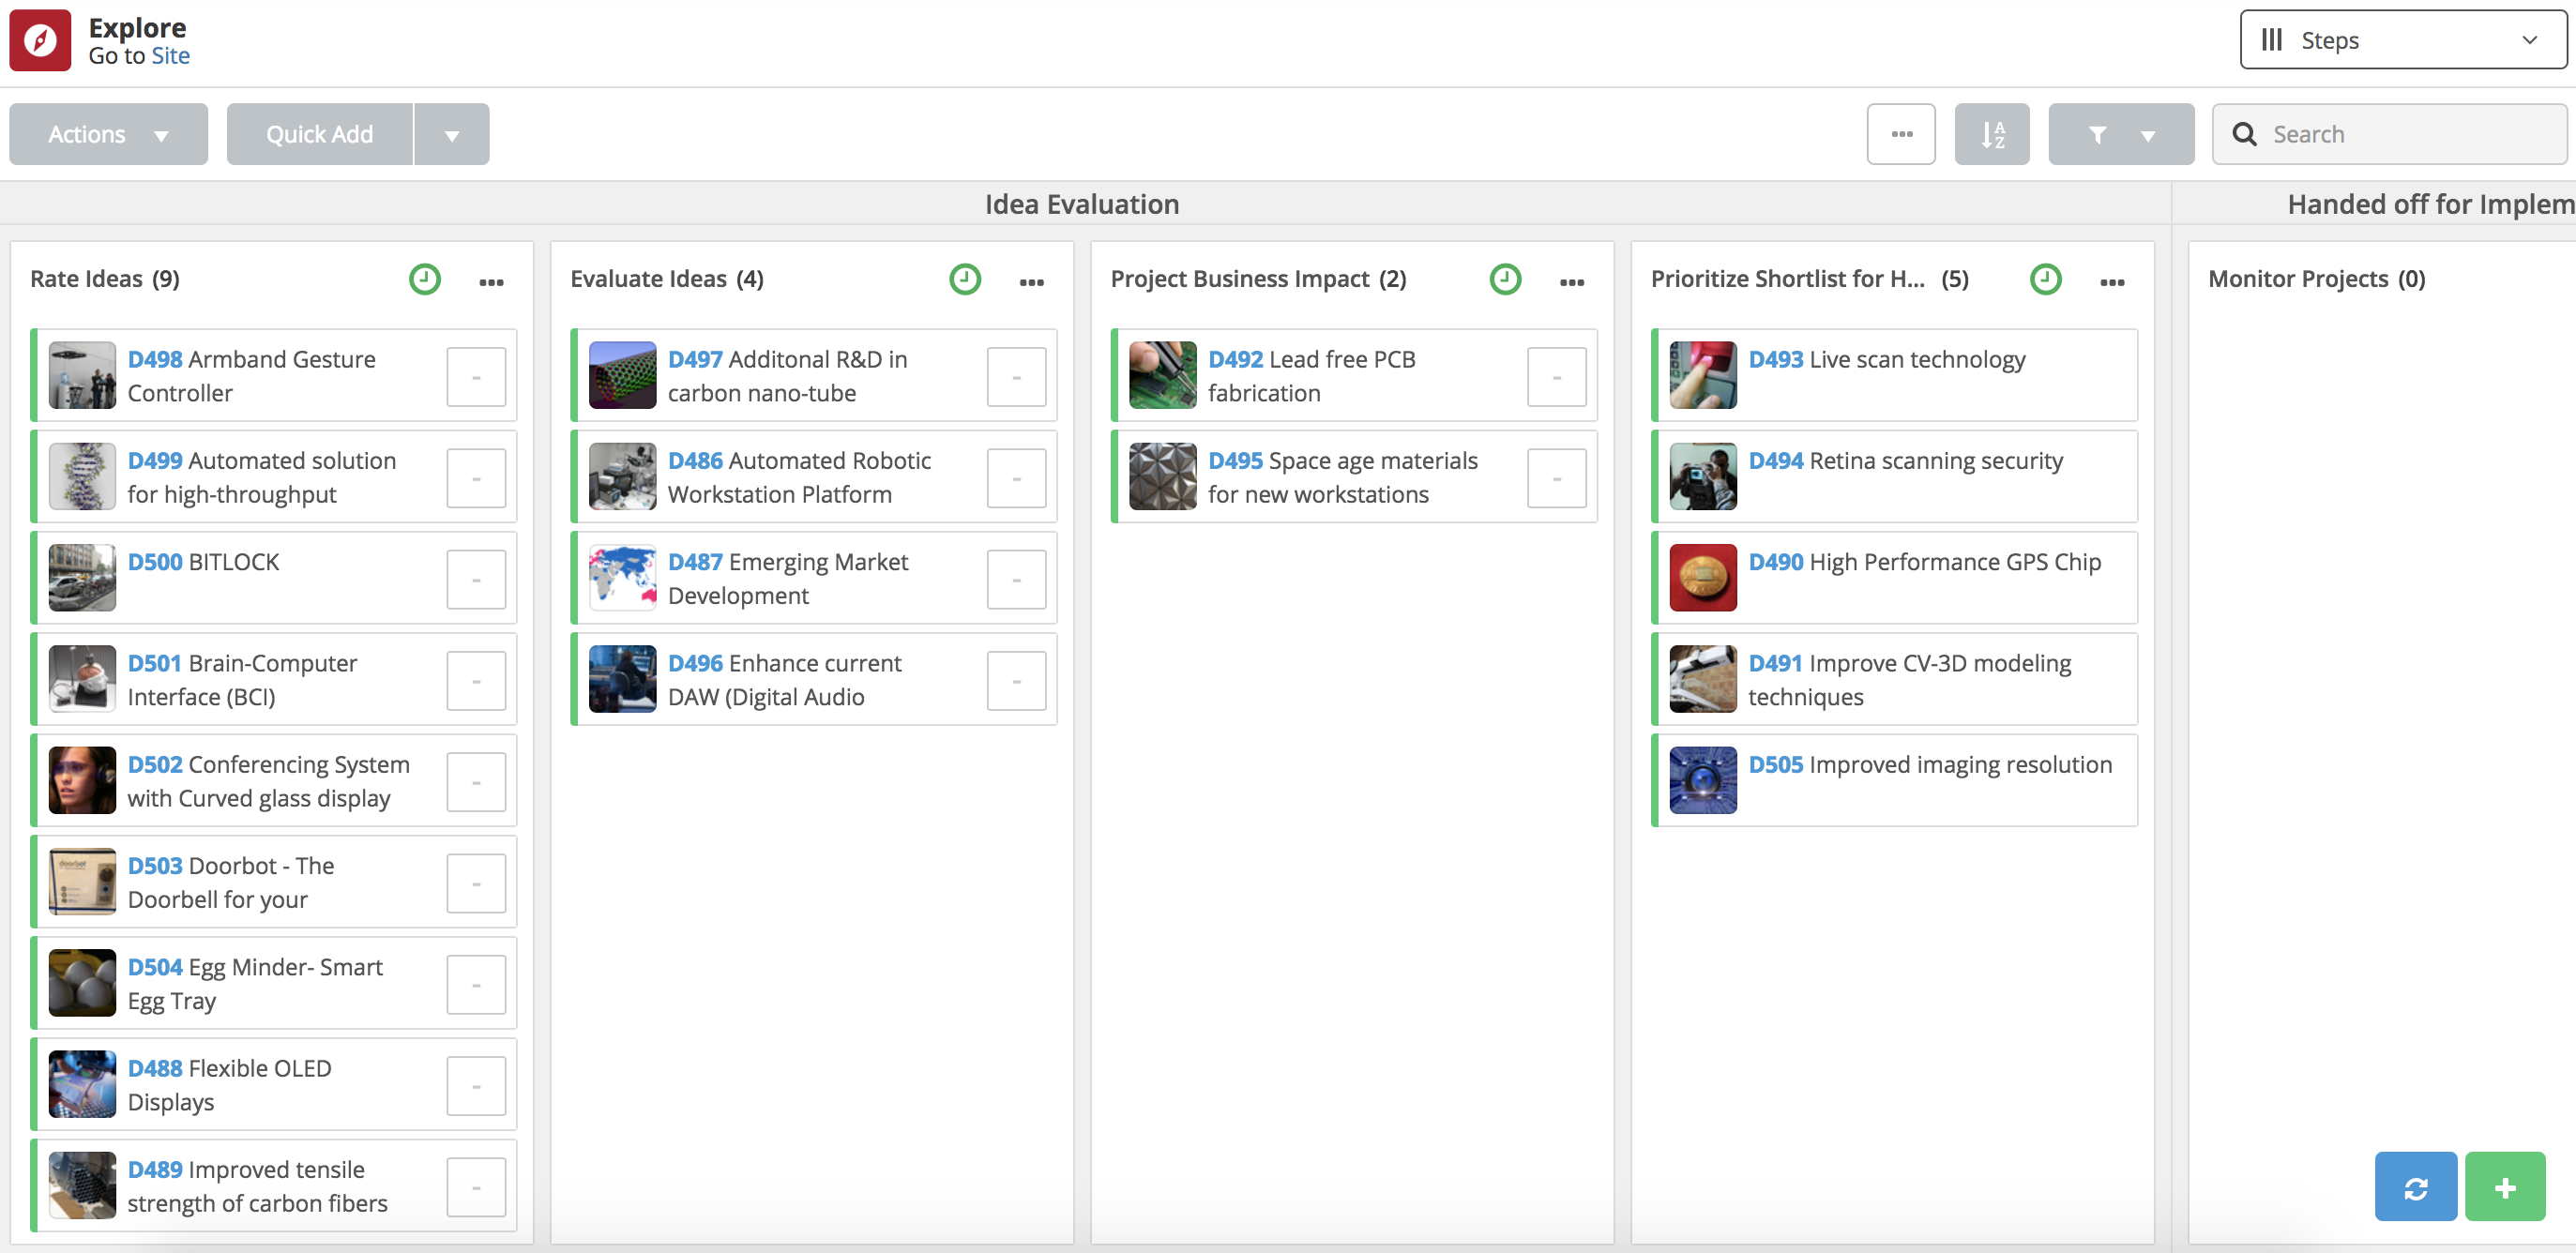Image resolution: width=2576 pixels, height=1253 pixels.
Task: Open the Project Business Impact ellipsis menu
Action: tap(1572, 281)
